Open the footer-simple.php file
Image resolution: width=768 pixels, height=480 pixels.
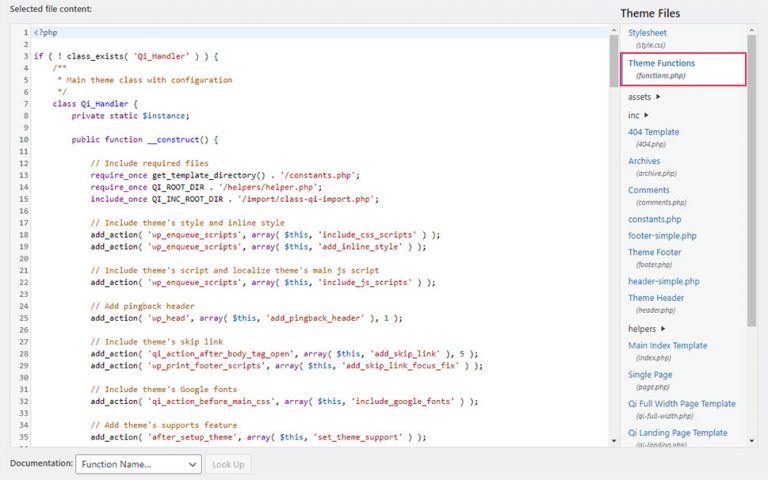point(662,236)
